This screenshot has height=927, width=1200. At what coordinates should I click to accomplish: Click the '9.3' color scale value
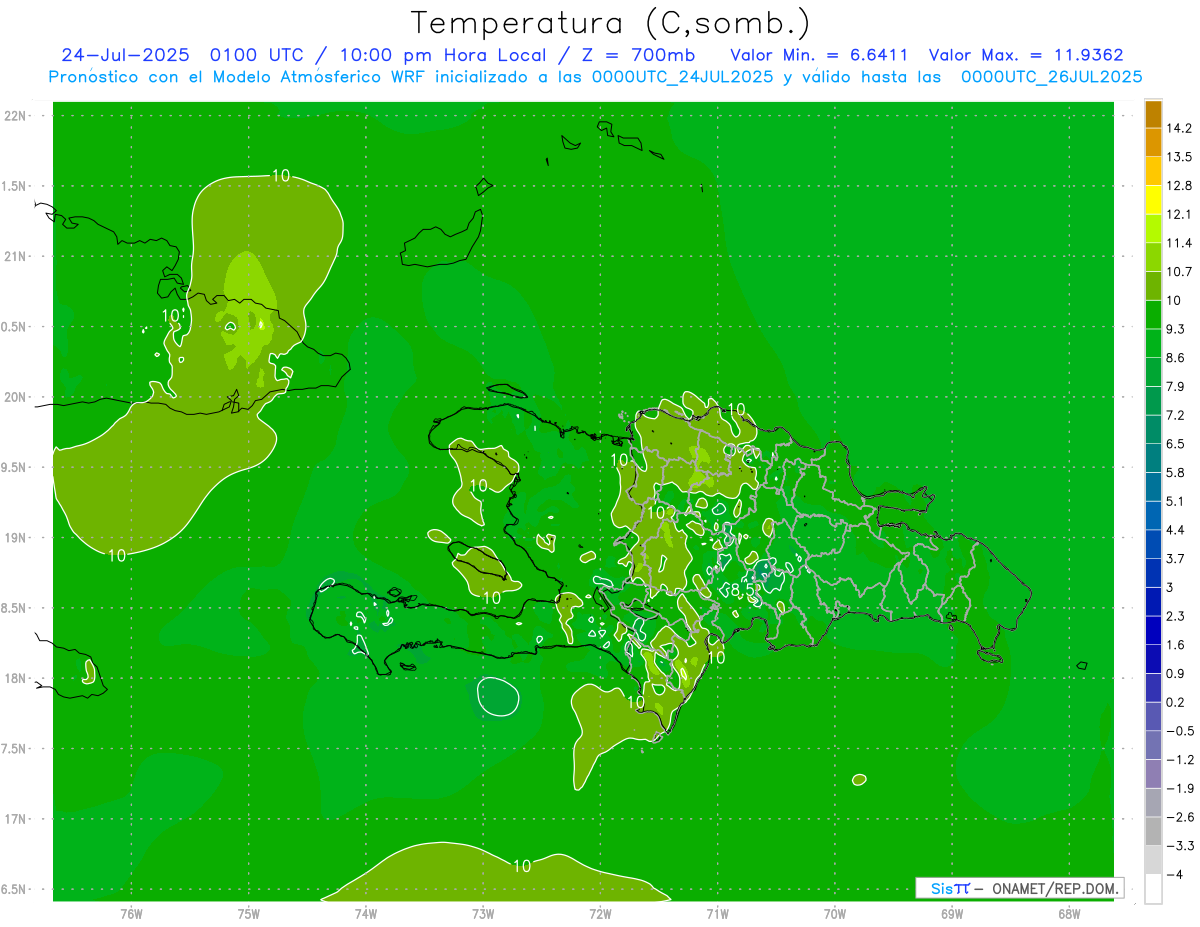coord(1176,329)
